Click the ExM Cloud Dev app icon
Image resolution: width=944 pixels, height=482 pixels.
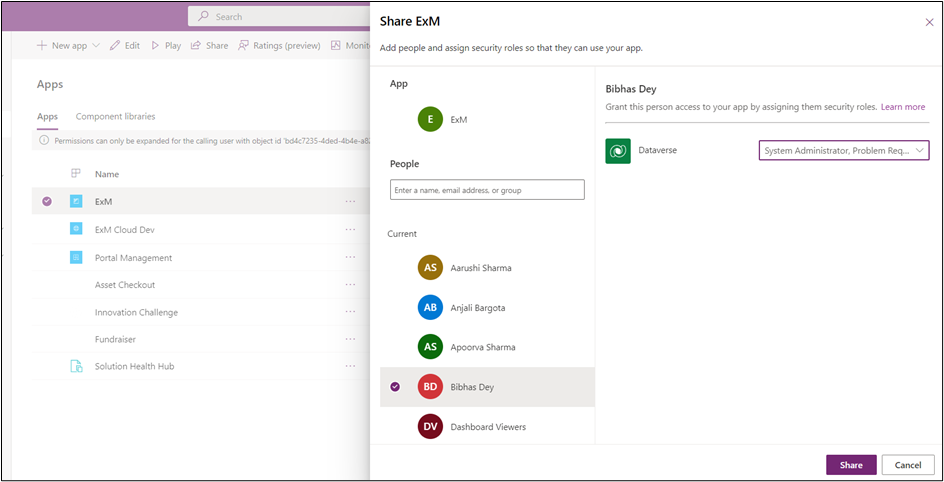tap(76, 229)
